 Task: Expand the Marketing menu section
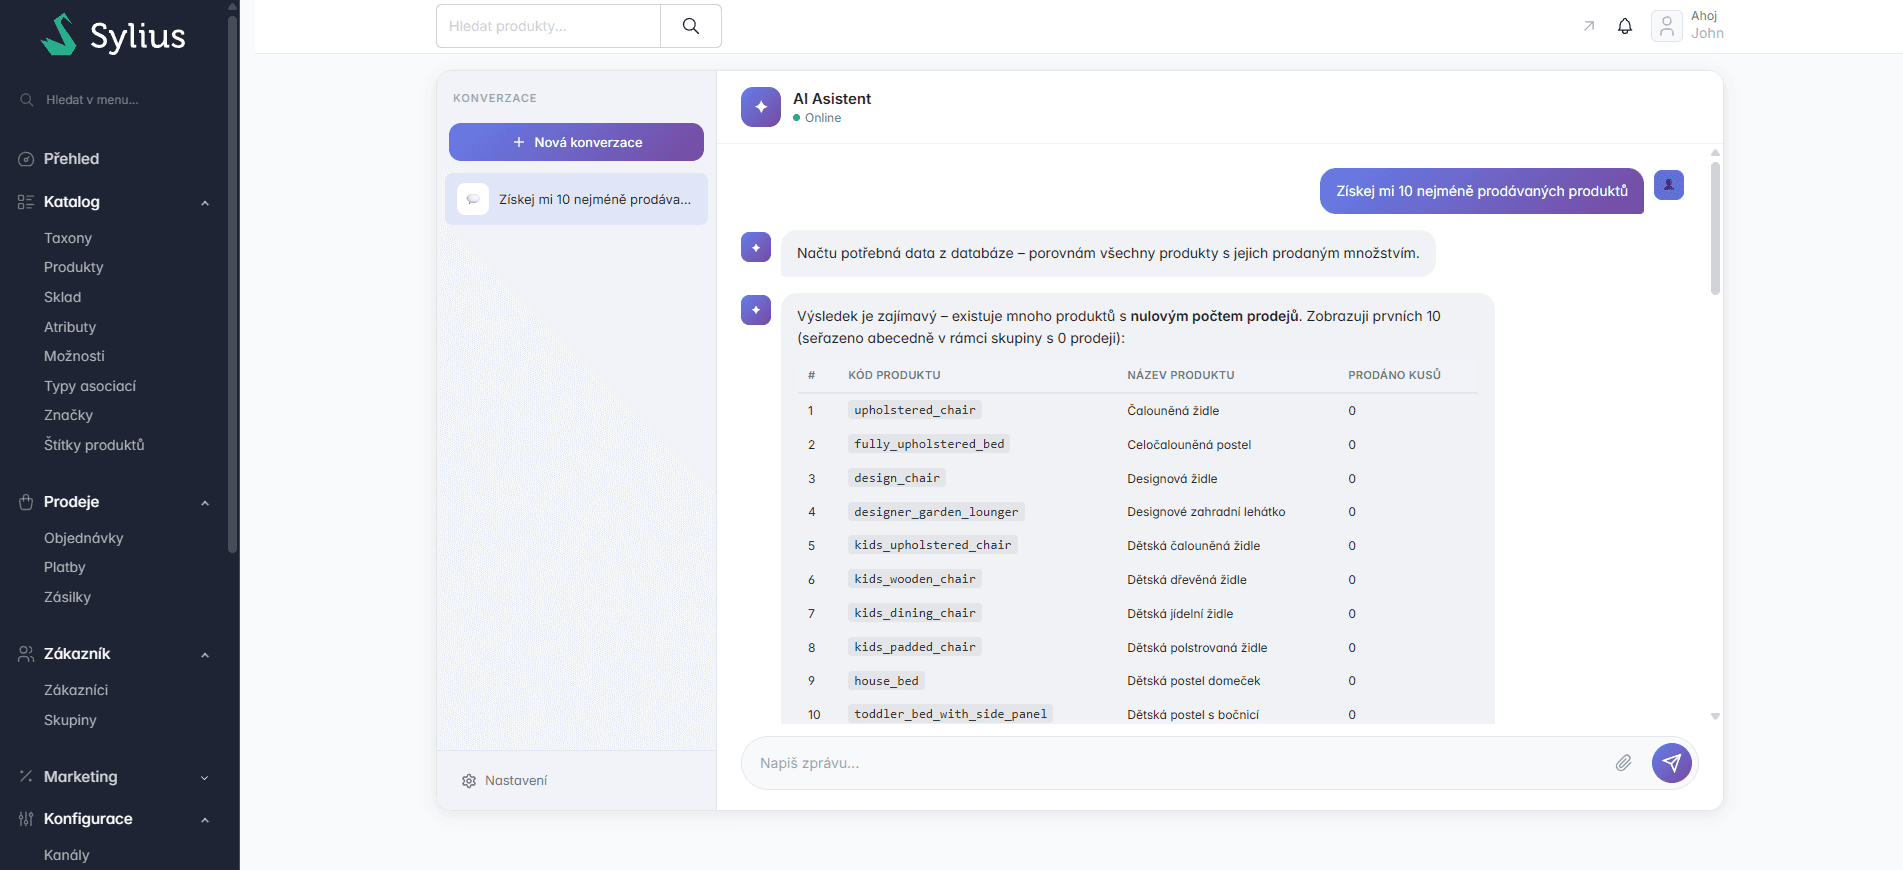click(205, 778)
